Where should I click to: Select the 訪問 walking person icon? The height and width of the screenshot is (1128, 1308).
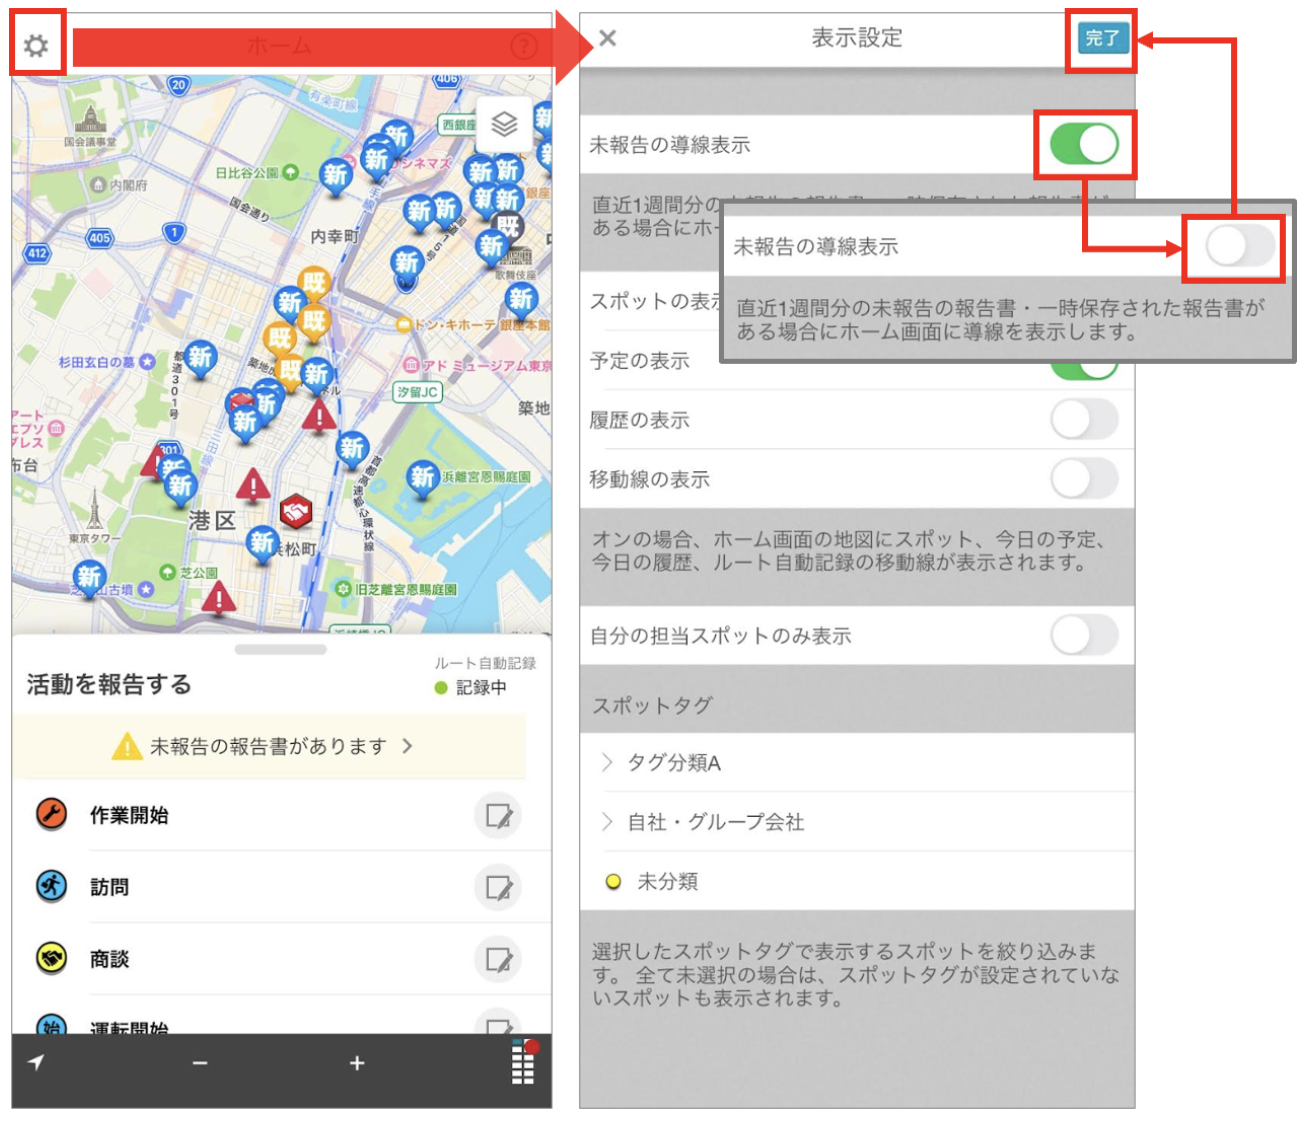(51, 886)
